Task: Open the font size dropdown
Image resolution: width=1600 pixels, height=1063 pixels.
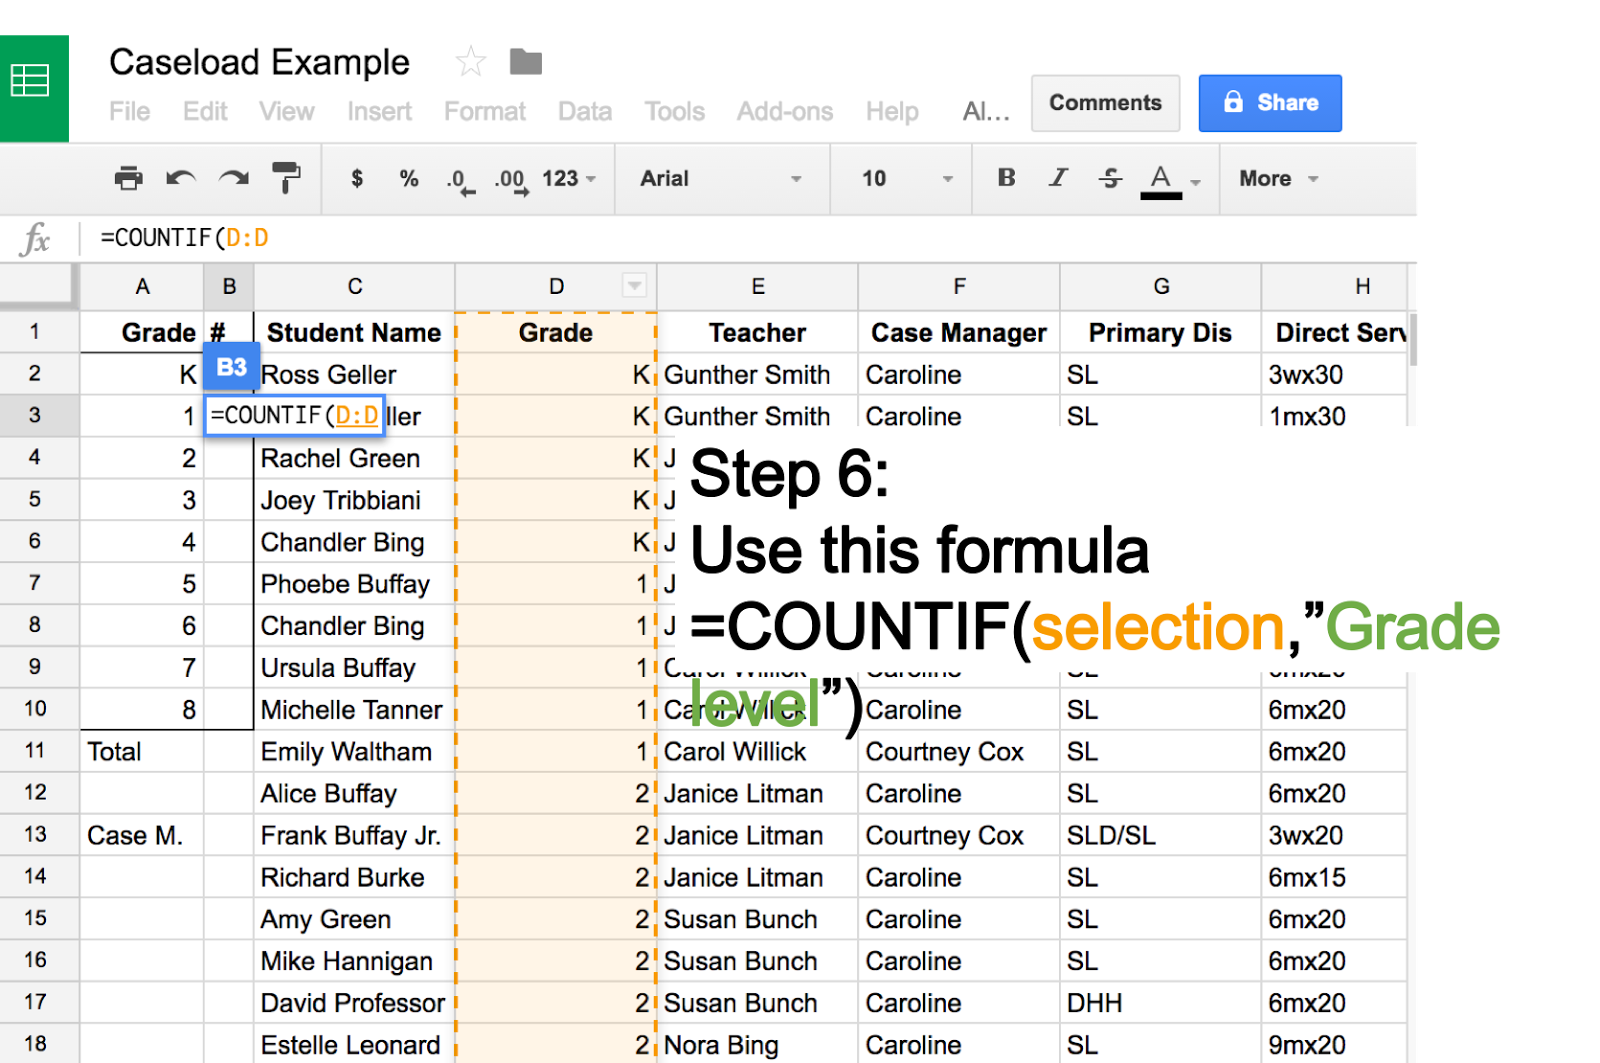Action: tap(900, 178)
